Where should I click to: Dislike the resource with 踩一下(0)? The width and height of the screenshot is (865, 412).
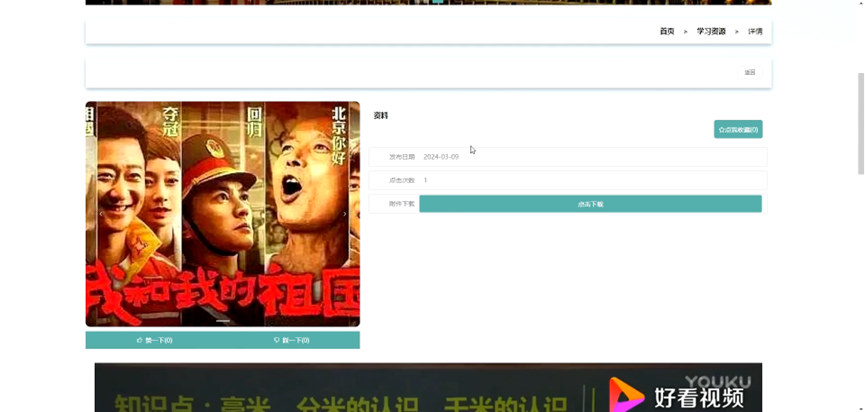pyautogui.click(x=291, y=340)
